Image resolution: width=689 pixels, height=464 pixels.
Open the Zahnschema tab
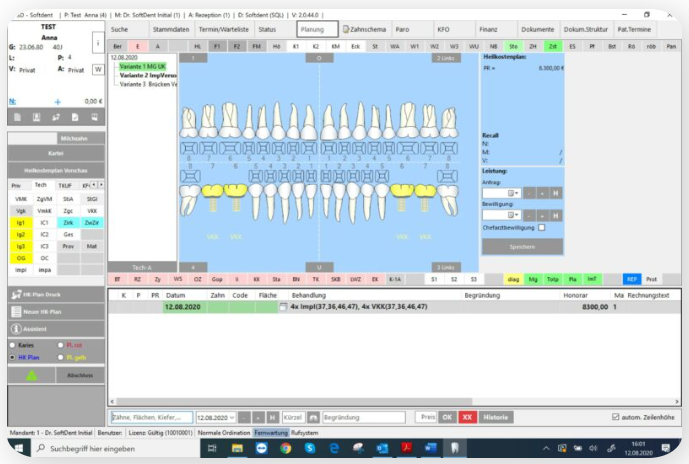(365, 29)
